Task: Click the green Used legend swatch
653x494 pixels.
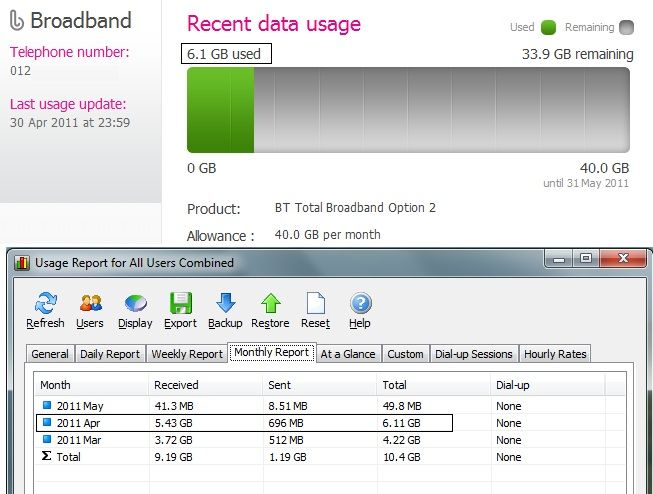Action: tap(548, 27)
